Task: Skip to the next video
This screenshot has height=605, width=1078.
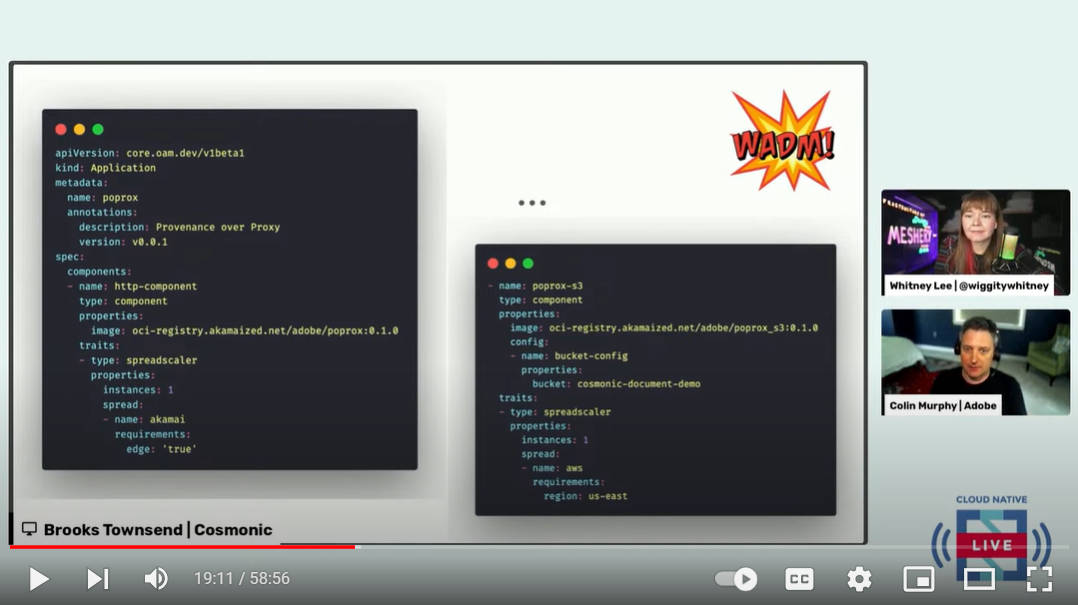Action: click(98, 579)
